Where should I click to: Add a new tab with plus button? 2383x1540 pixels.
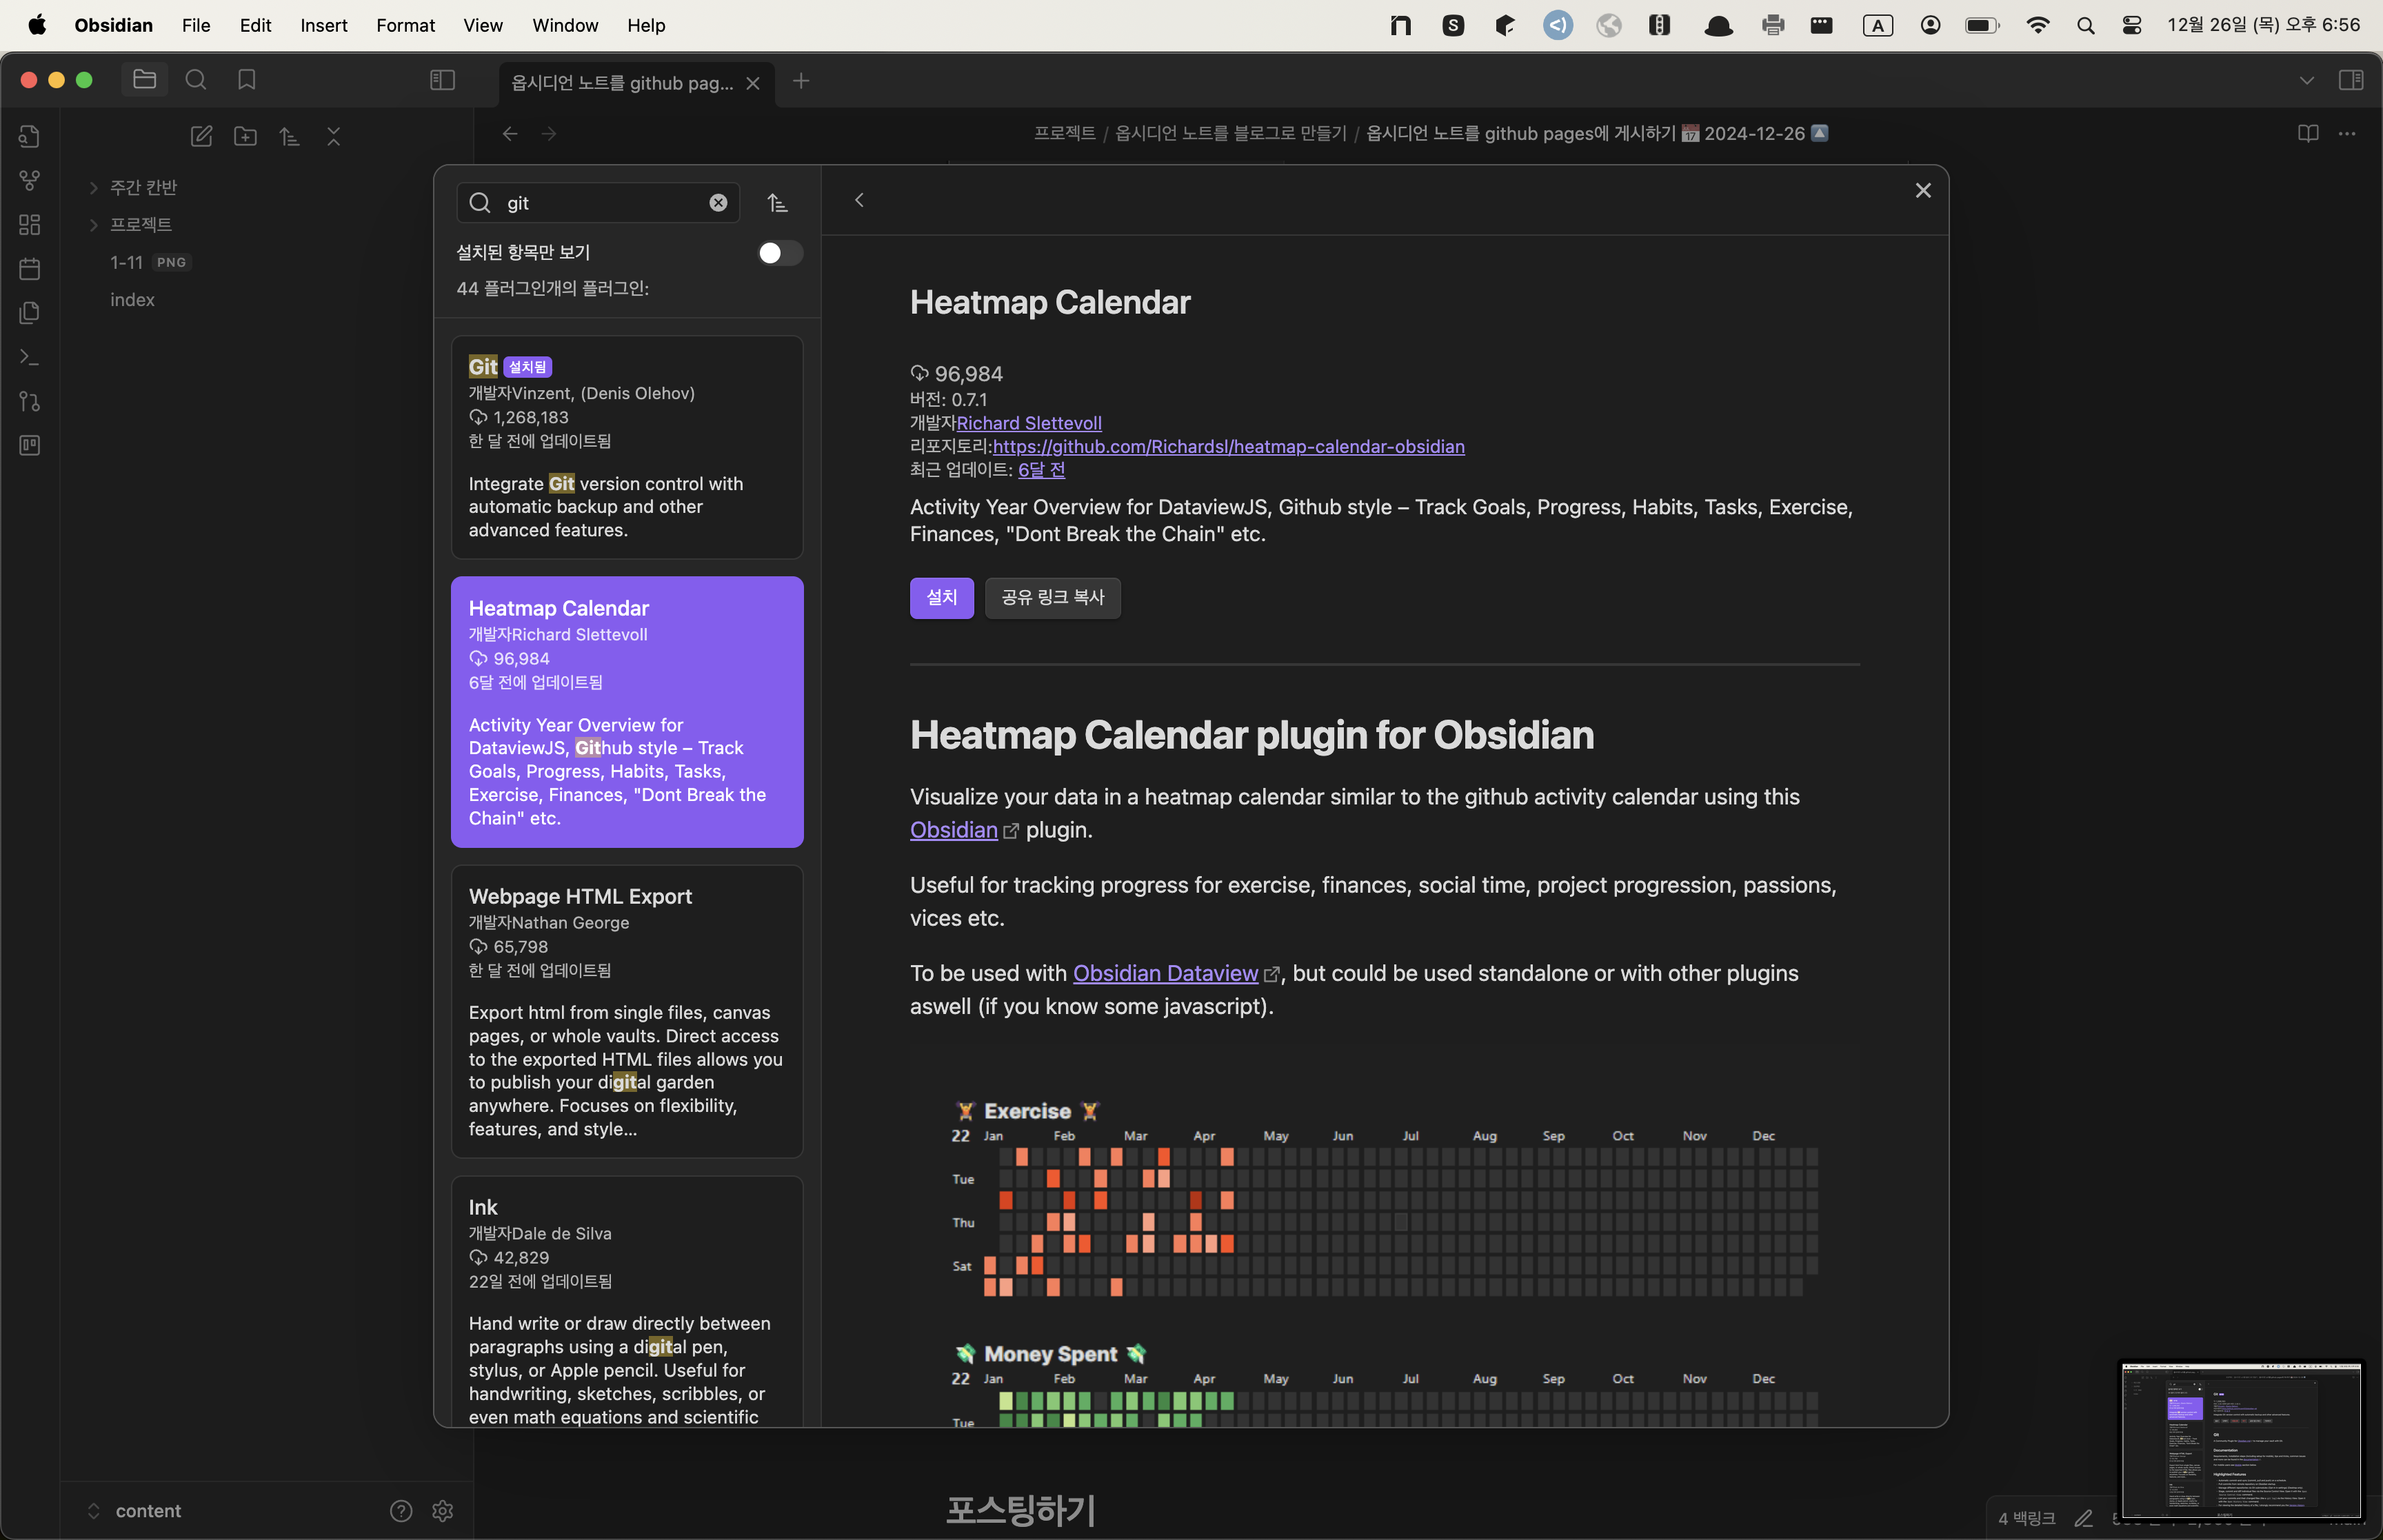(x=801, y=81)
